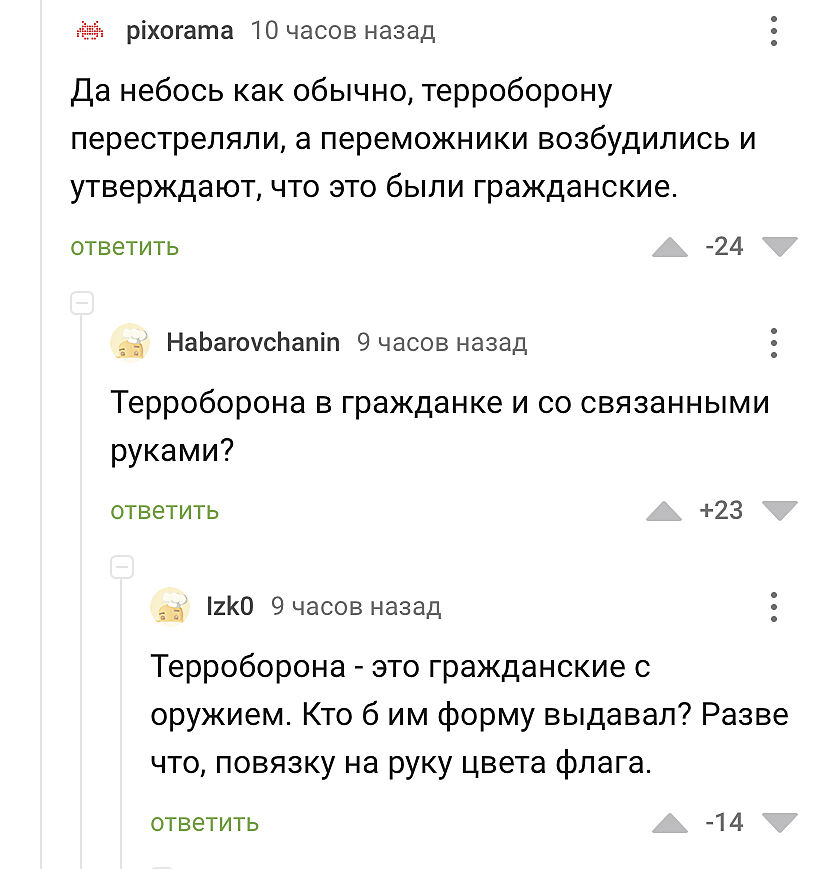
Task: Upvote the Izk0 comment
Action: click(x=670, y=823)
